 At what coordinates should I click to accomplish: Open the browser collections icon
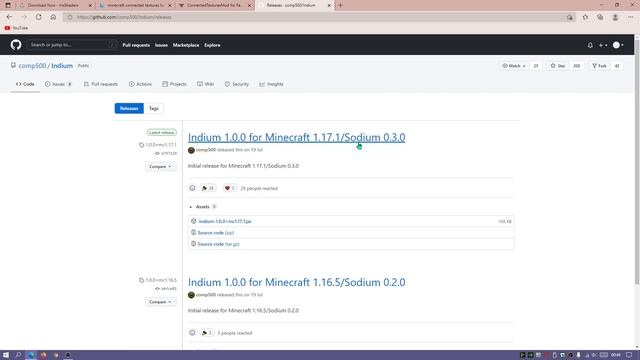click(x=600, y=17)
